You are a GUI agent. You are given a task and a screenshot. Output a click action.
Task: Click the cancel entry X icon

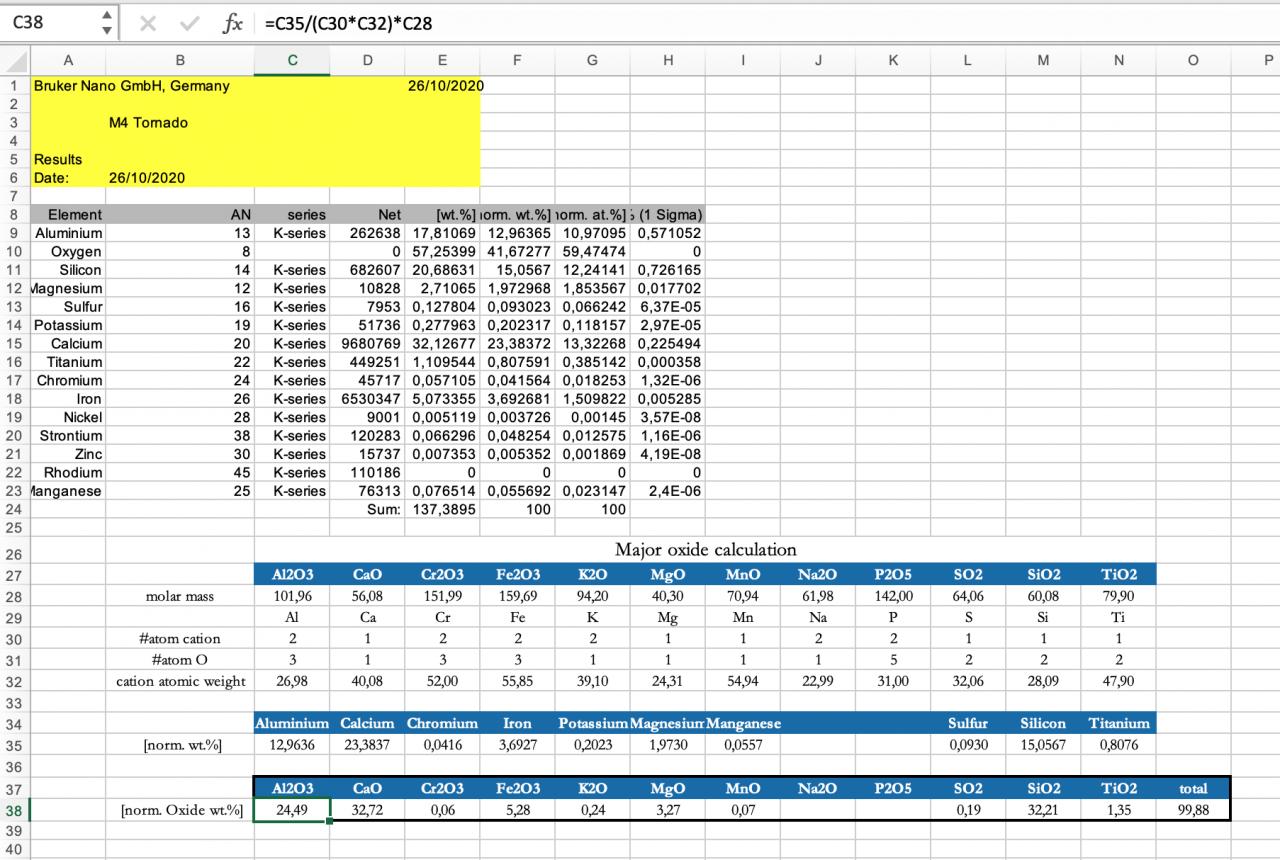147,23
